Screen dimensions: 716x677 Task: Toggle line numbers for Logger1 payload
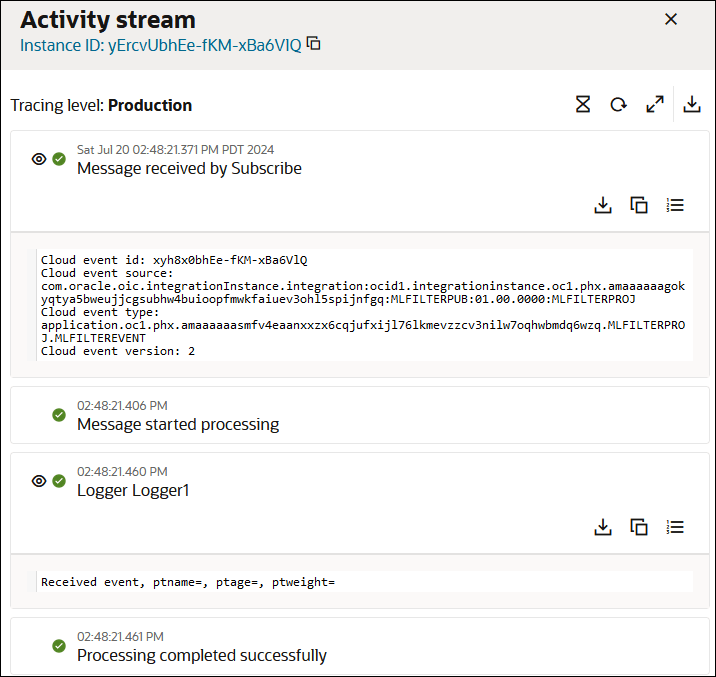click(x=675, y=527)
